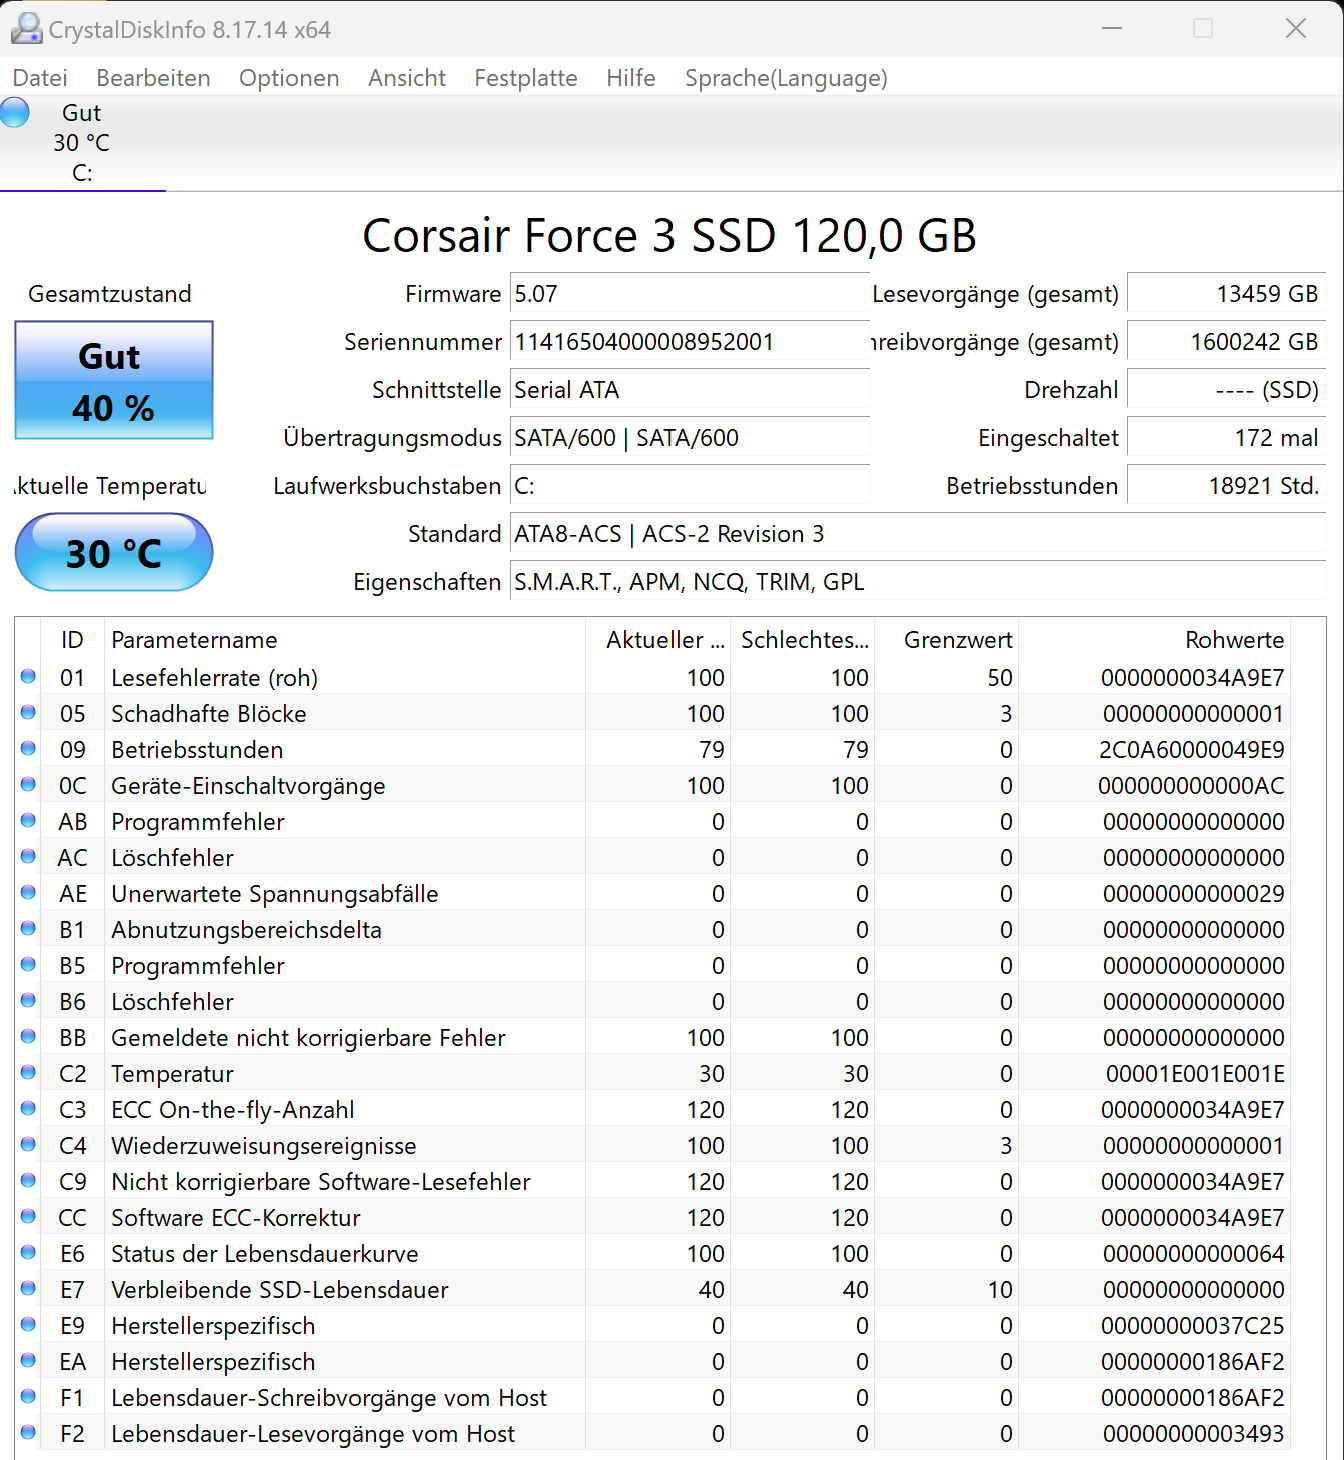The image size is (1344, 1460).
Task: Click status orb of Verbleibende SSD-Lebensdauer row
Action: coord(28,1288)
